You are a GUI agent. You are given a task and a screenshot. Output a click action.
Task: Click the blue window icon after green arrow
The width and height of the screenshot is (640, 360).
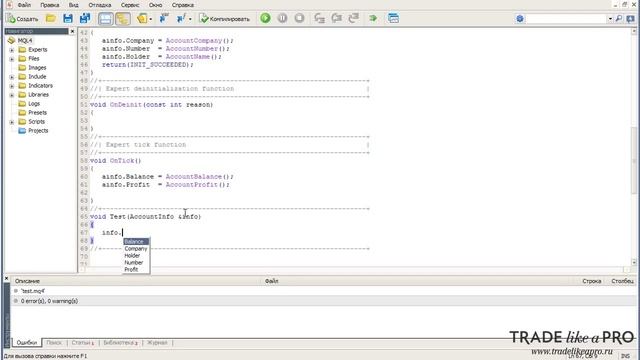pyautogui.click(x=393, y=18)
